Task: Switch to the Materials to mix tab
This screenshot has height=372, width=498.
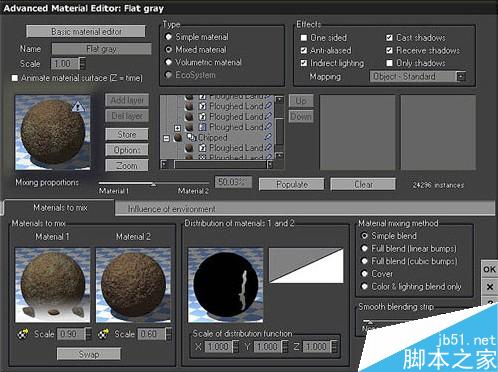Action: click(x=60, y=208)
